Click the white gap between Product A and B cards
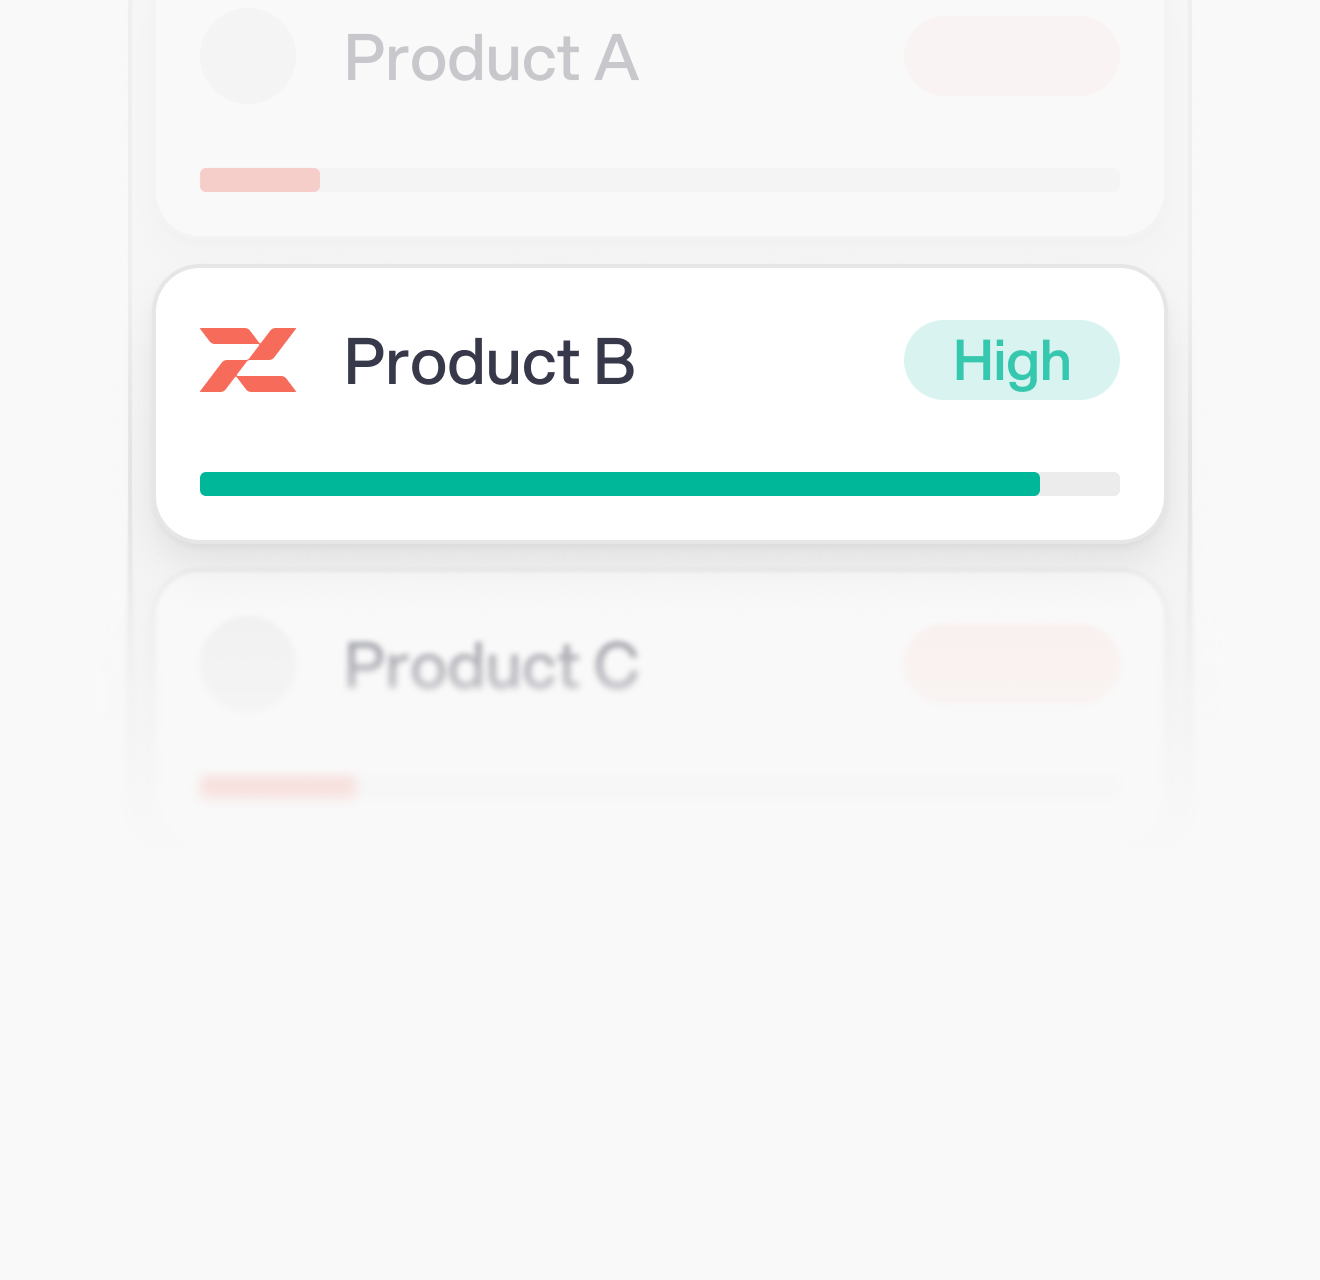The image size is (1320, 1280). [x=660, y=251]
